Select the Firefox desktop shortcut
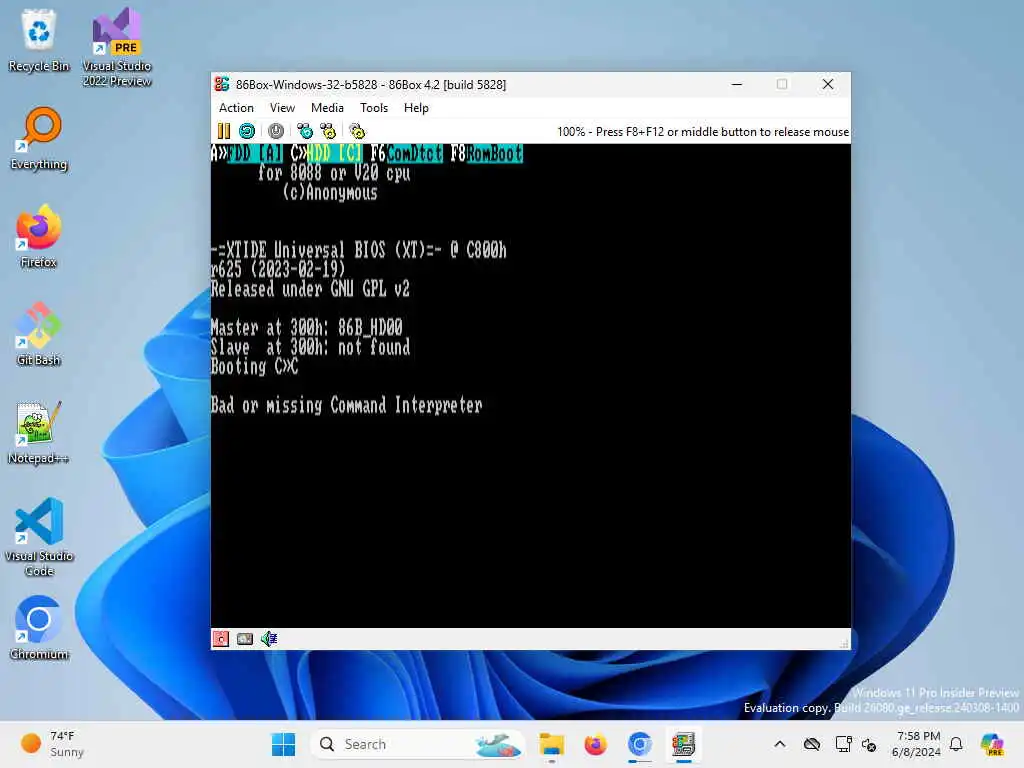This screenshot has width=1024, height=768. pos(39,236)
